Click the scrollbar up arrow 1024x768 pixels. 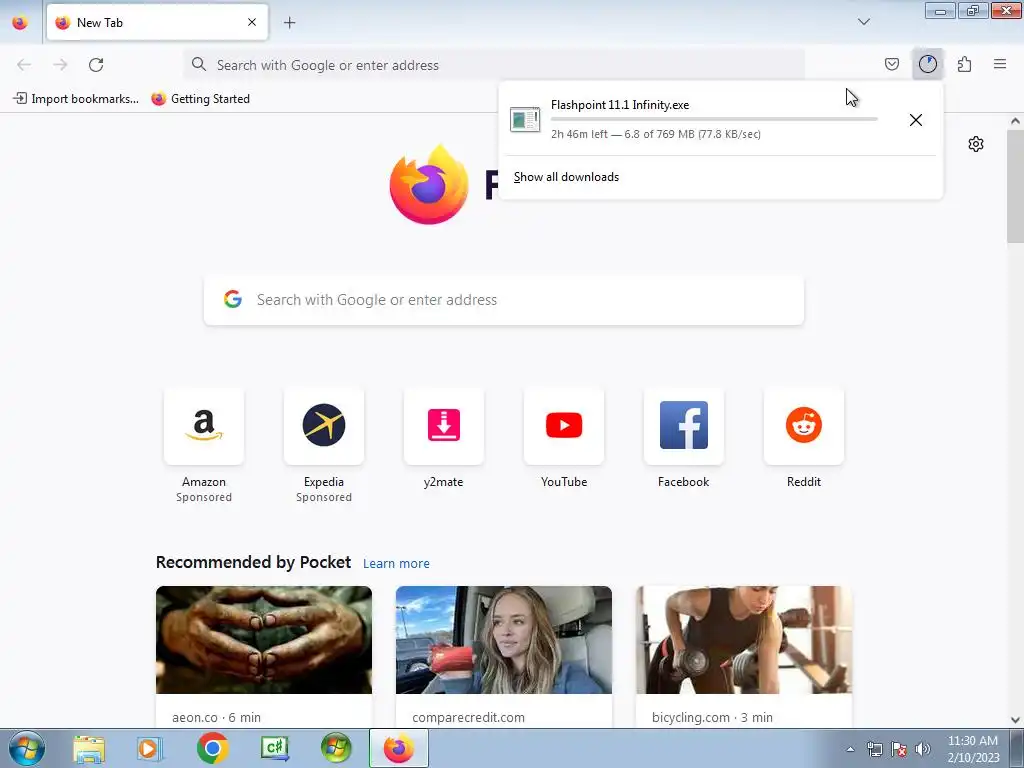click(1015, 121)
